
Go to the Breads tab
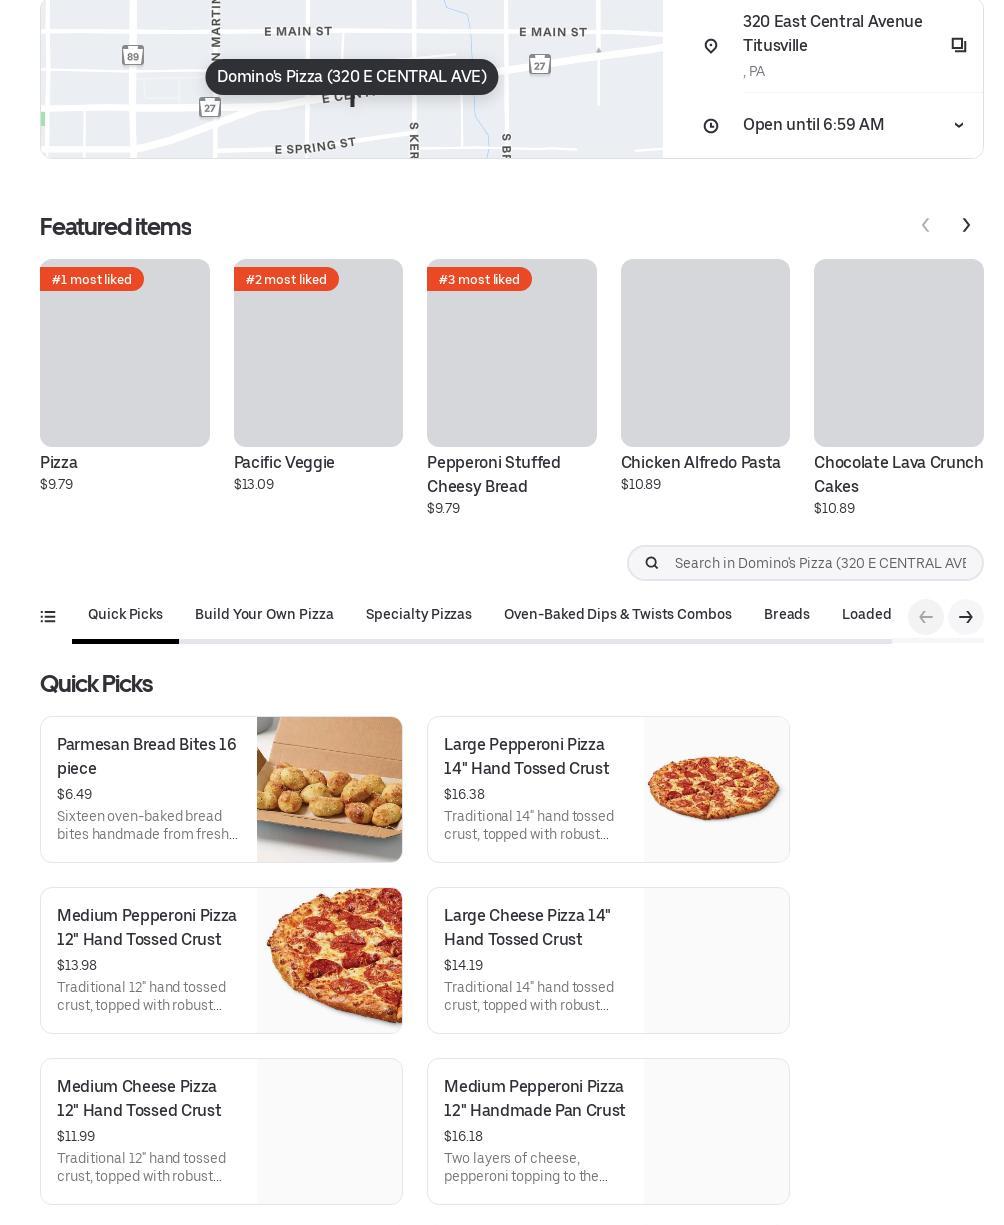[787, 614]
